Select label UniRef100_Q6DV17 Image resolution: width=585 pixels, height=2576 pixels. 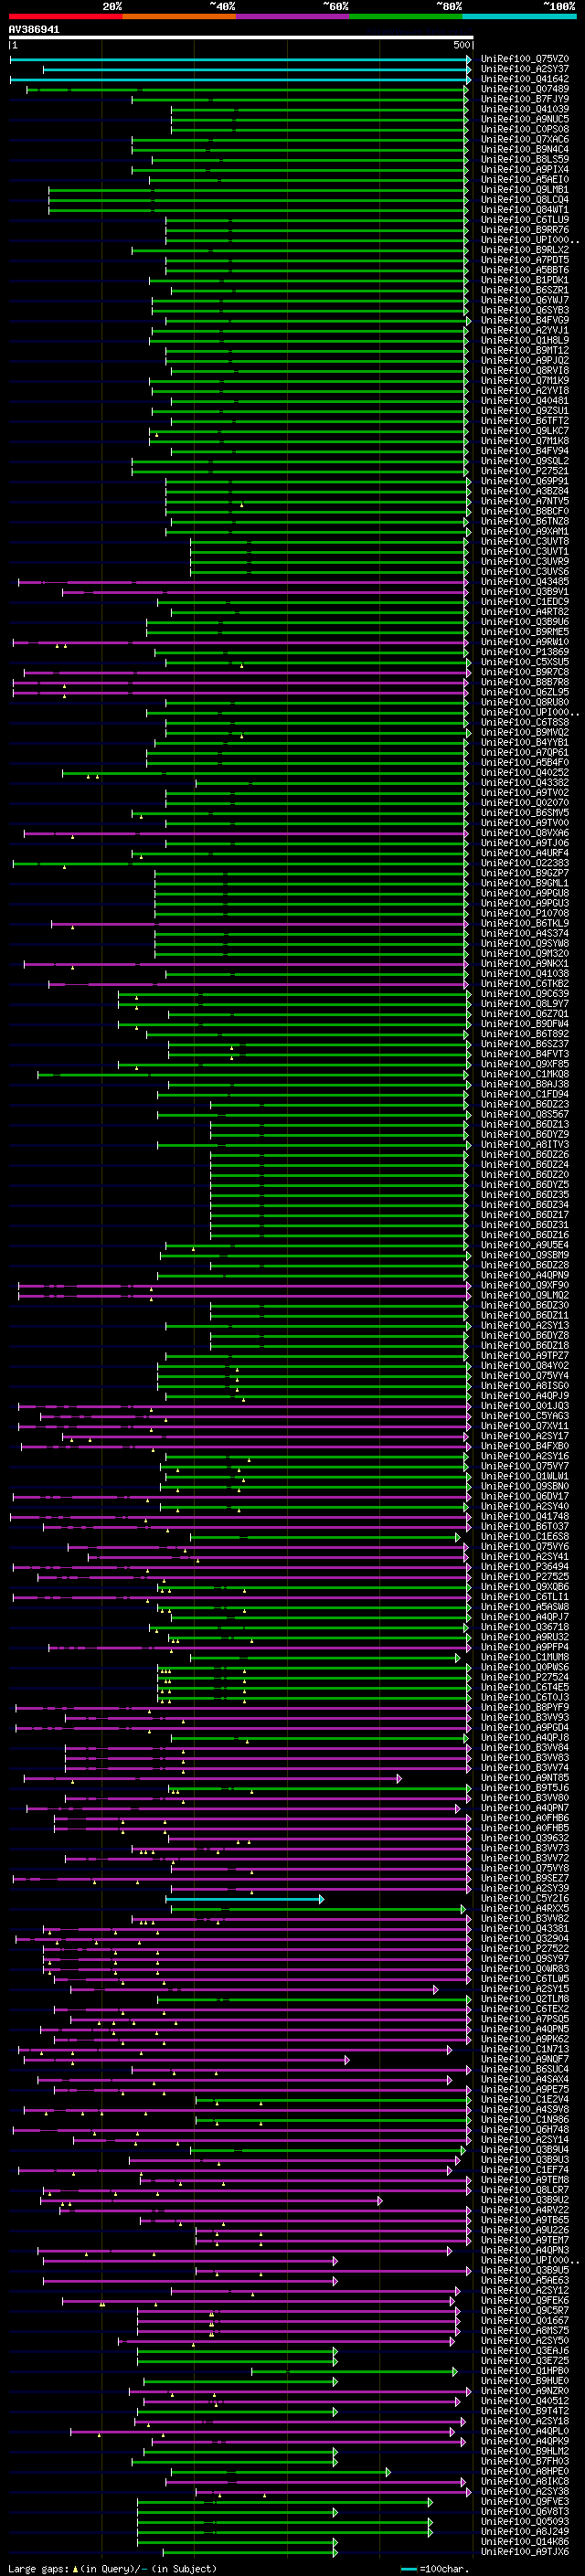[x=525, y=1497]
